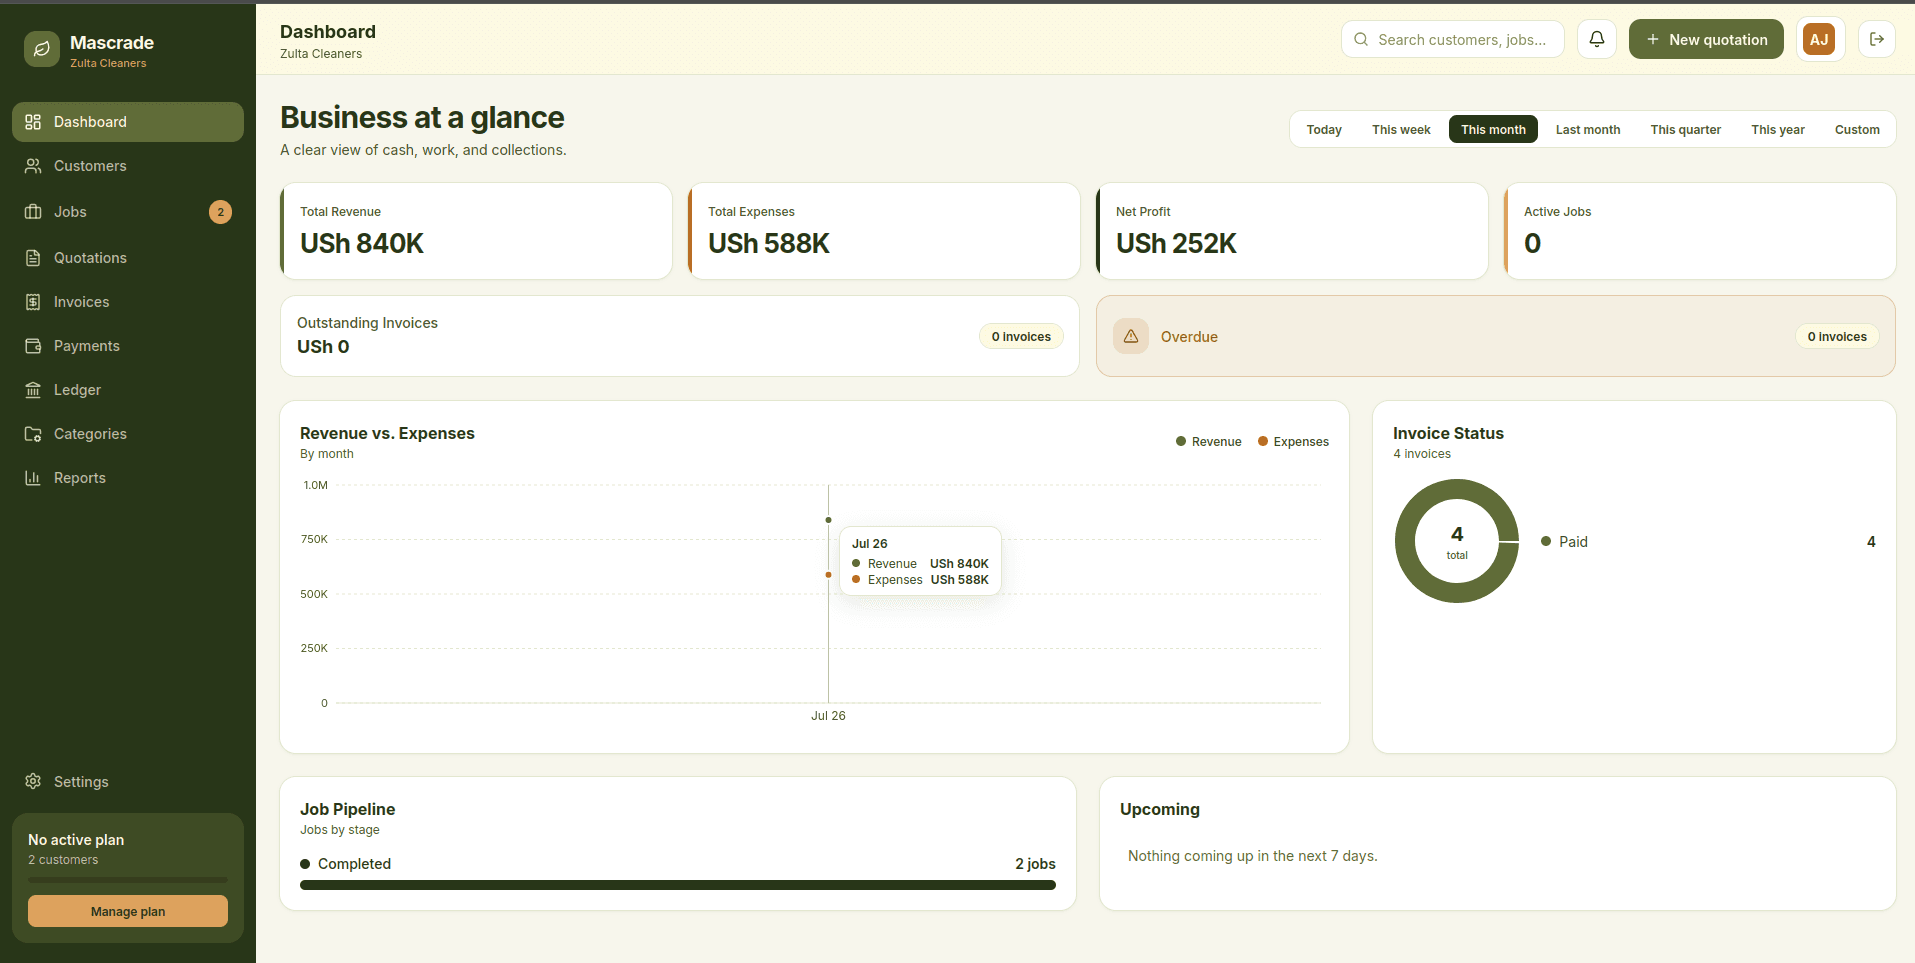Switch to This year range
The width and height of the screenshot is (1915, 963).
click(x=1778, y=130)
